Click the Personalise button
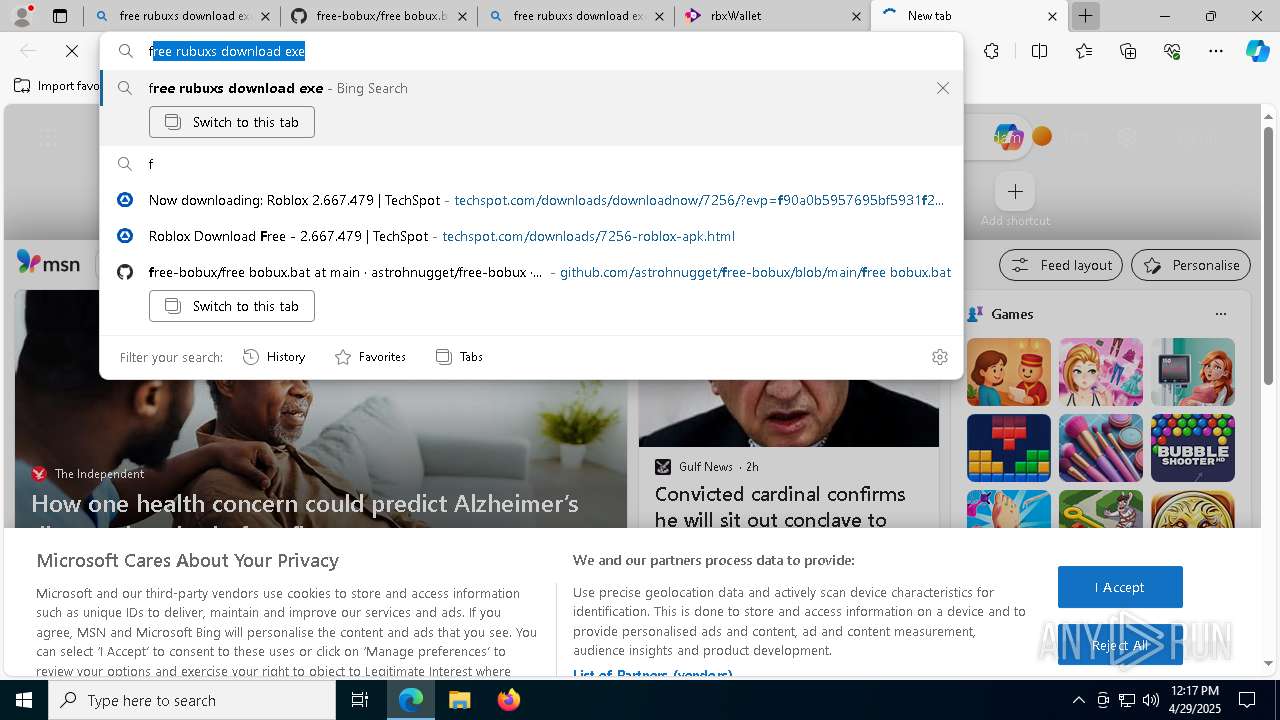The image size is (1280, 720). pyautogui.click(x=1191, y=265)
